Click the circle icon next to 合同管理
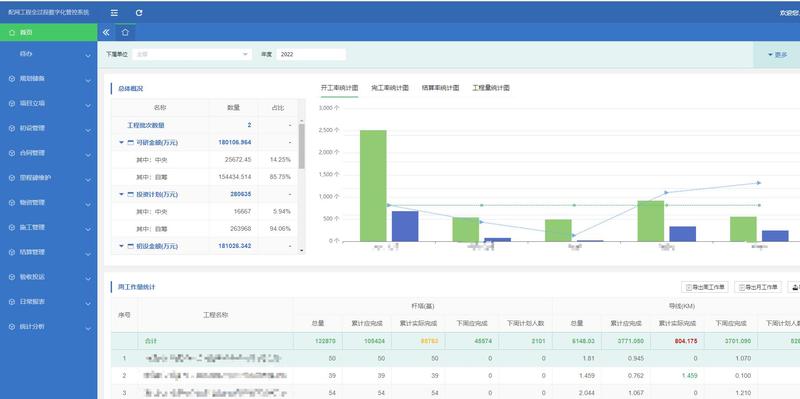Viewport: 800px width, 399px height. coord(11,153)
